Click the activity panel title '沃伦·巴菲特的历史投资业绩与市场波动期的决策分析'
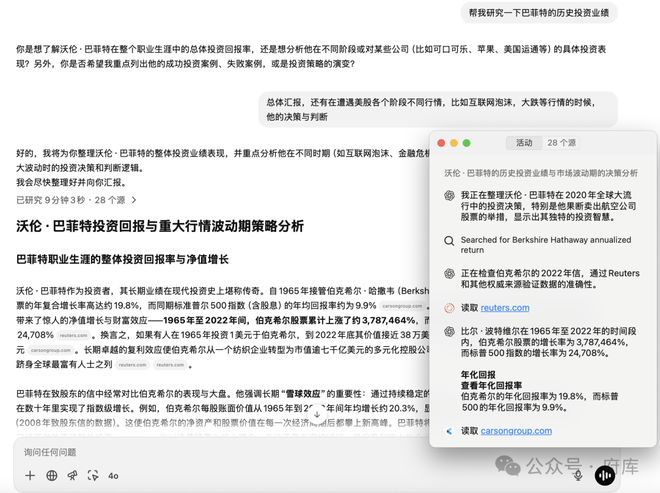 (541, 173)
